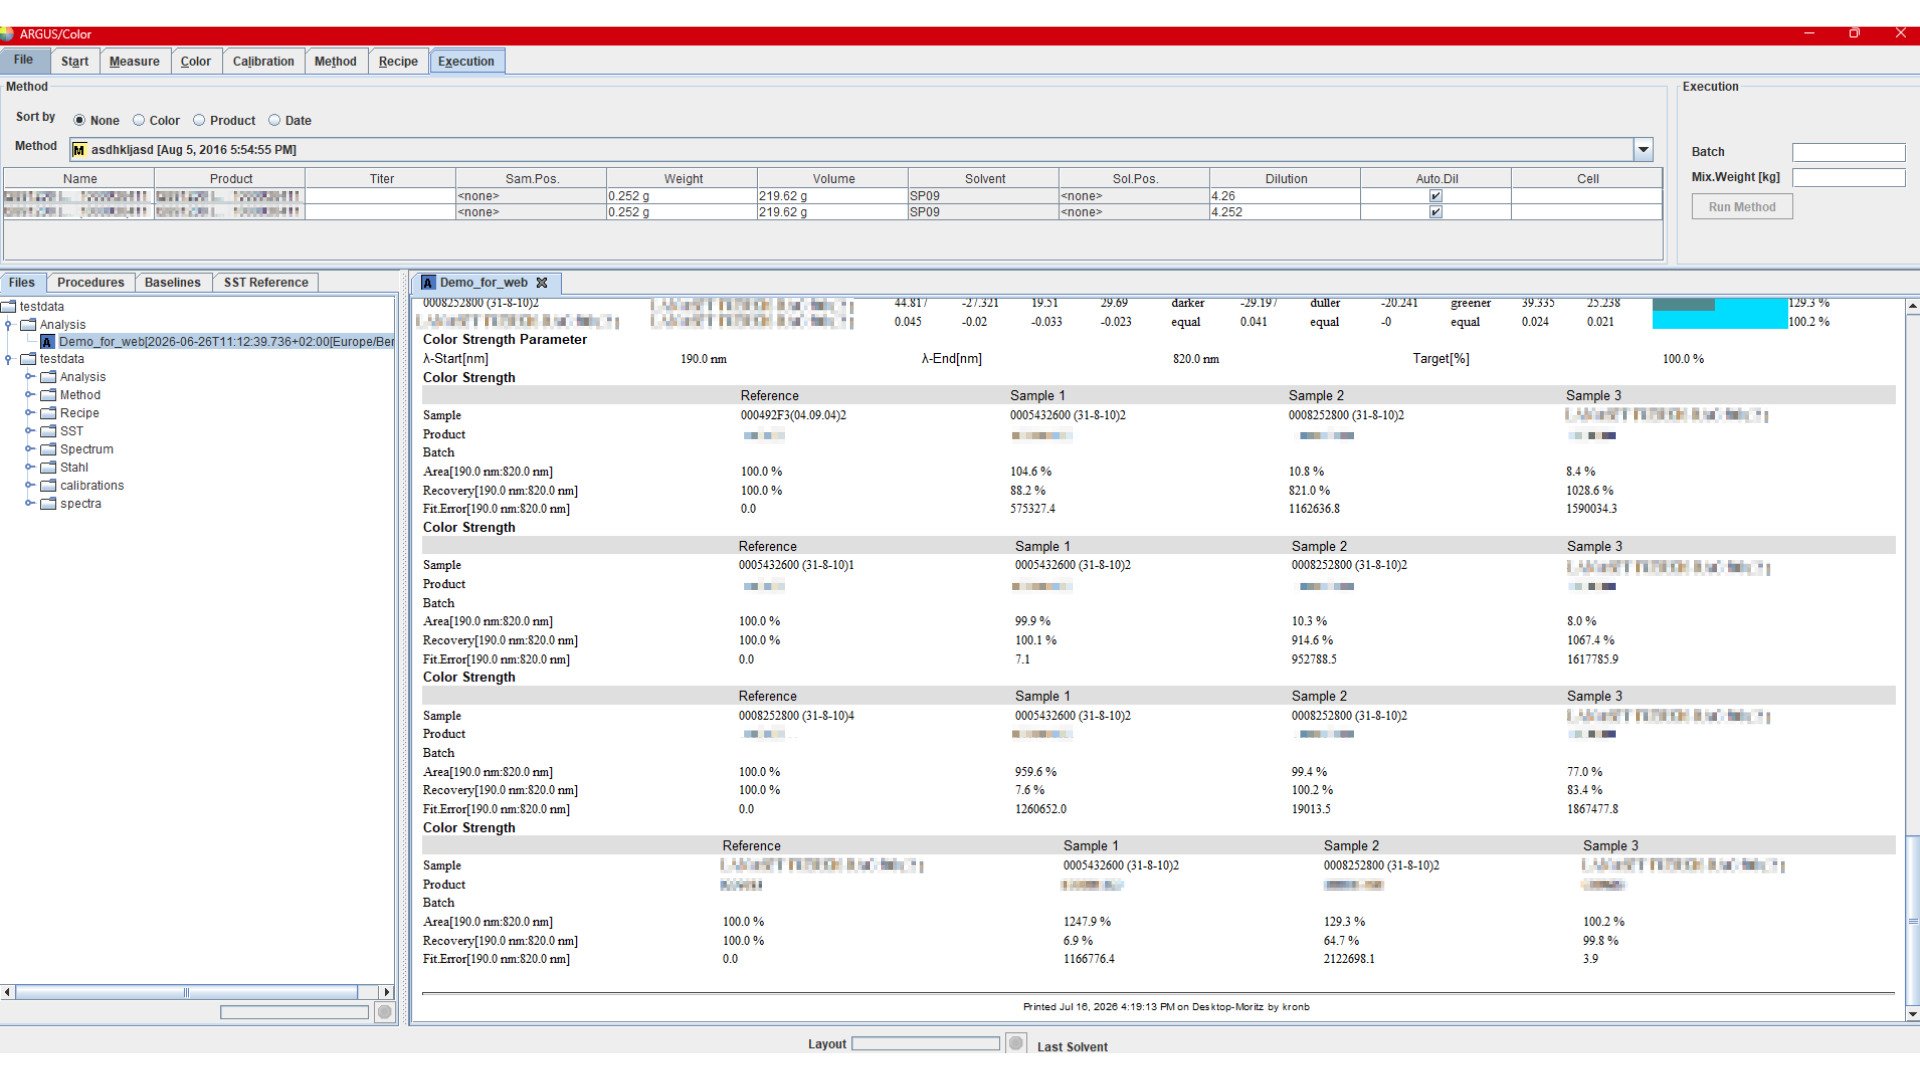Click the Method folder icon in tree

tap(48, 395)
